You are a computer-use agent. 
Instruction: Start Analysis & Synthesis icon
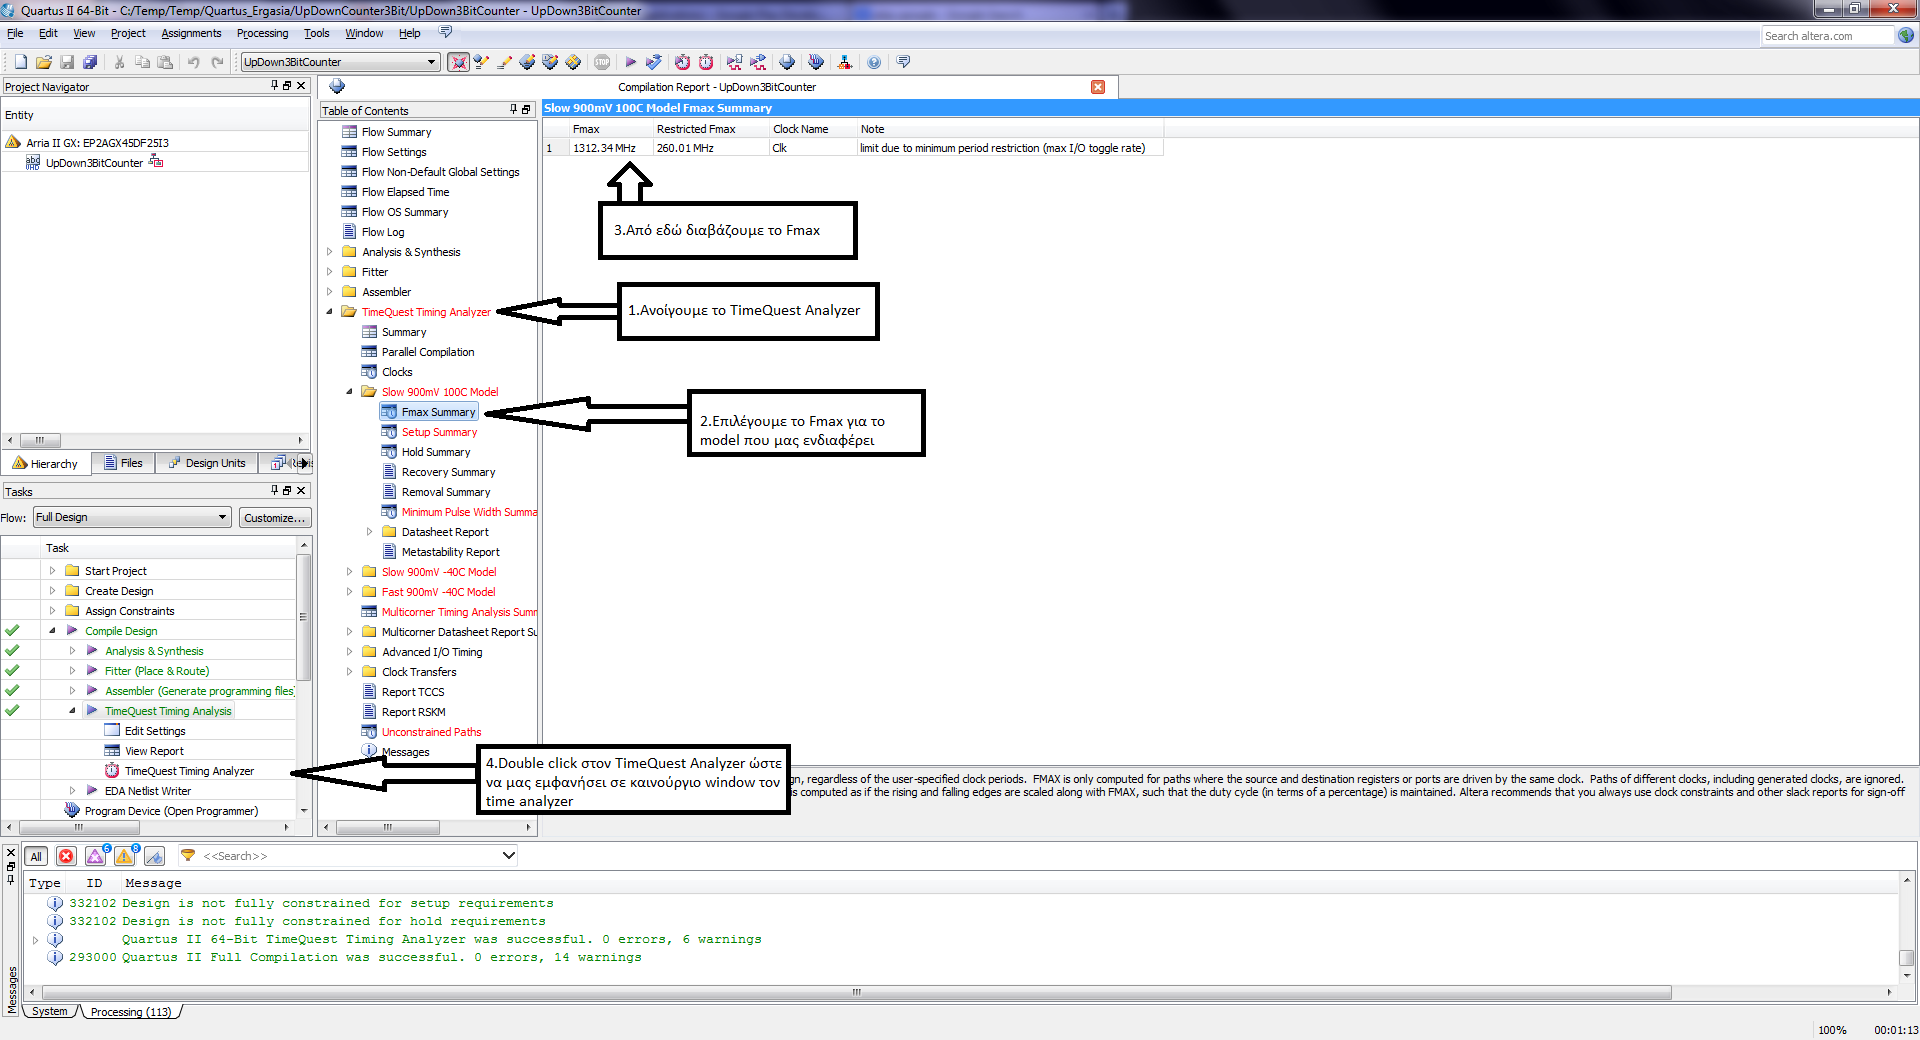[653, 62]
